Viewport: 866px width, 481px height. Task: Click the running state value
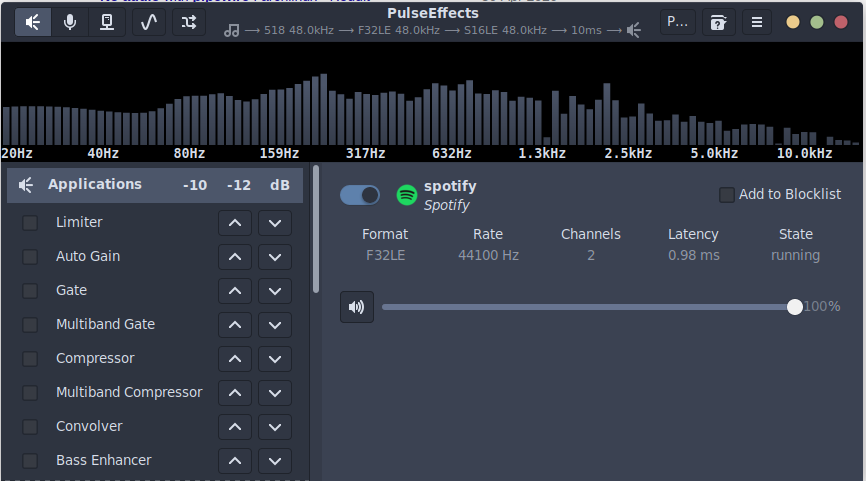click(x=795, y=256)
